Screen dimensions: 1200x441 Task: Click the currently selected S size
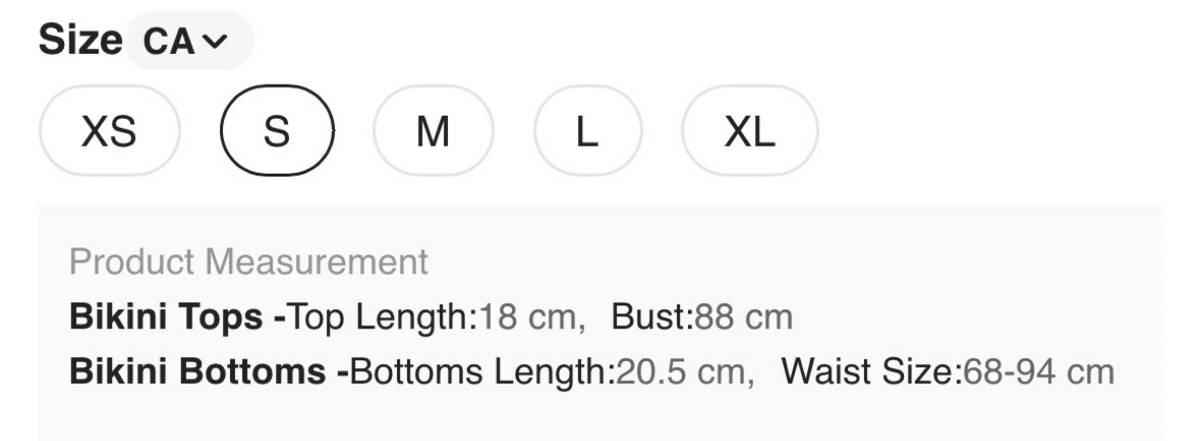277,131
